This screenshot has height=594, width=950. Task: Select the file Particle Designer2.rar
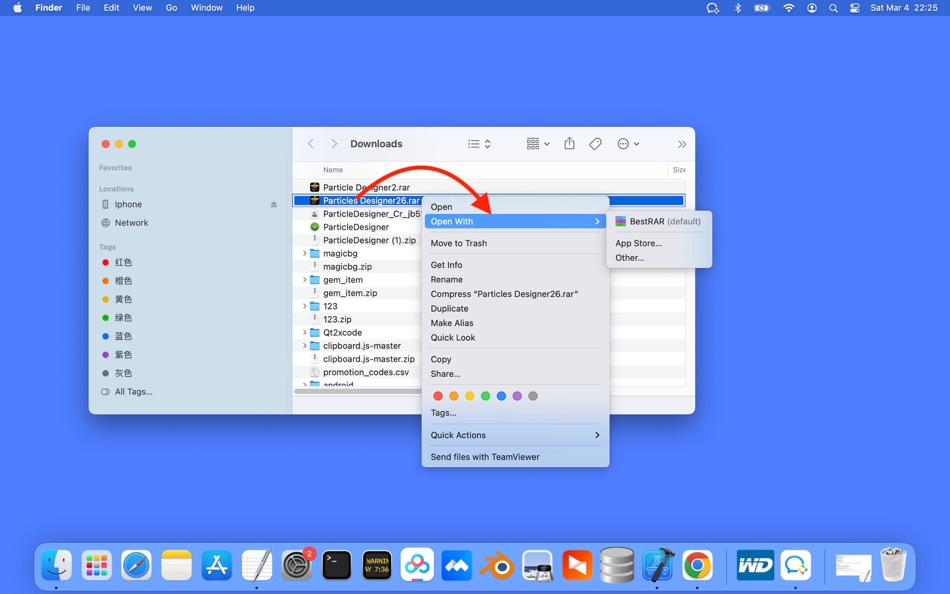pos(369,187)
